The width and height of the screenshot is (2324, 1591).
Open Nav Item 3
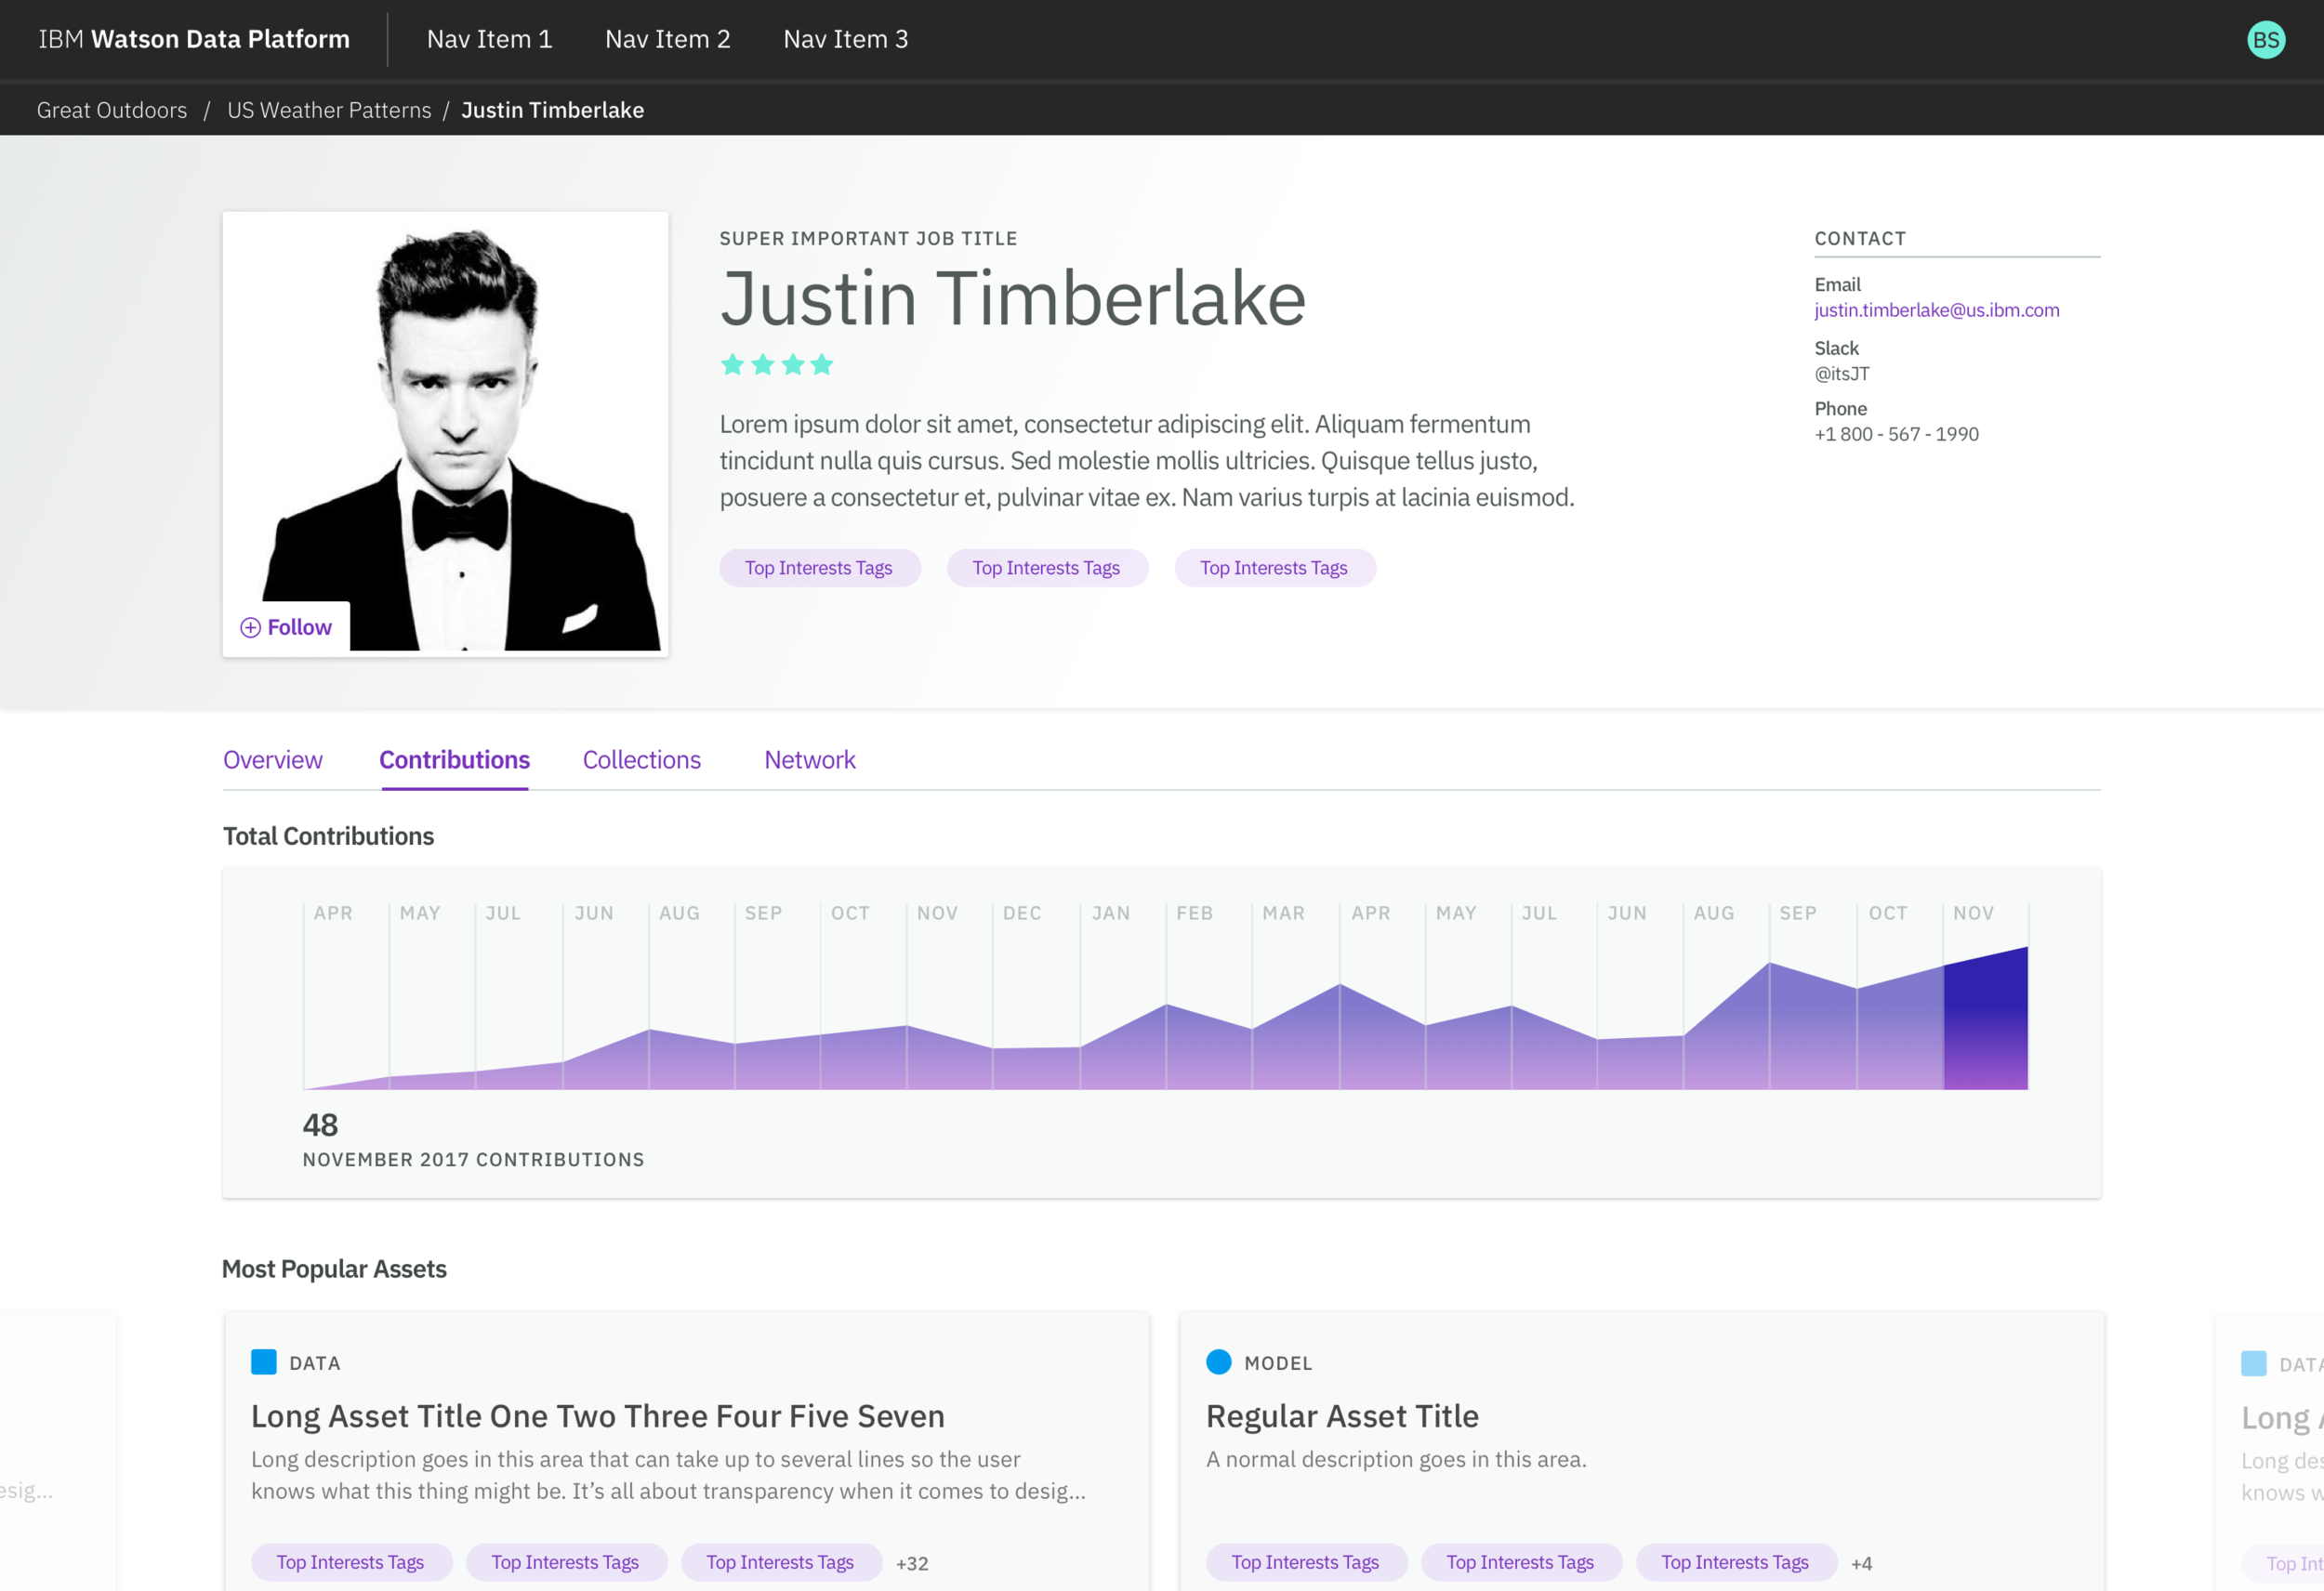(845, 39)
